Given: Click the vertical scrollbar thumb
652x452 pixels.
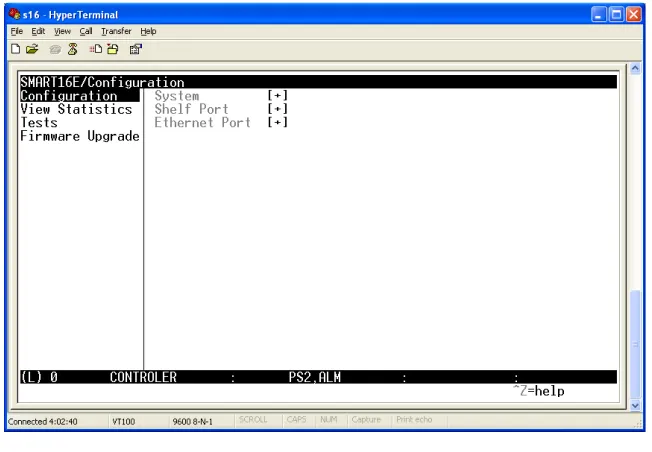Looking at the screenshot, I should [x=635, y=344].
